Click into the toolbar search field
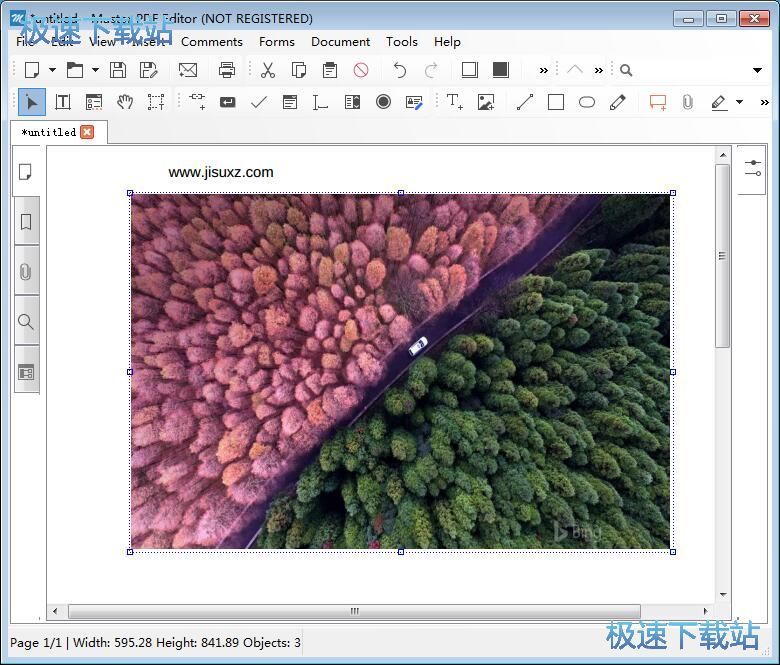Viewport: 780px width, 665px height. (x=689, y=70)
